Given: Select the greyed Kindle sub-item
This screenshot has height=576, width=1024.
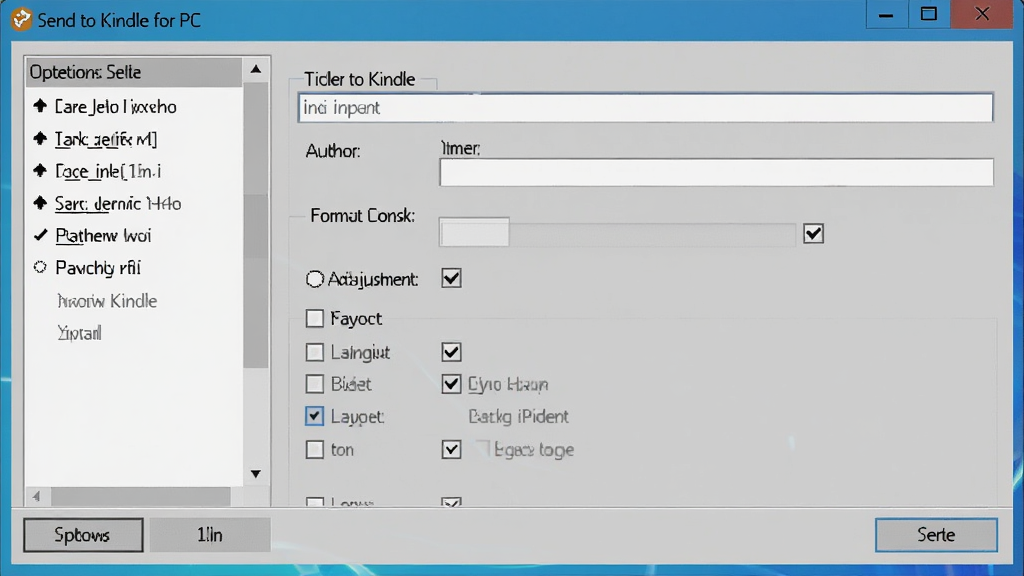Looking at the screenshot, I should tap(107, 301).
